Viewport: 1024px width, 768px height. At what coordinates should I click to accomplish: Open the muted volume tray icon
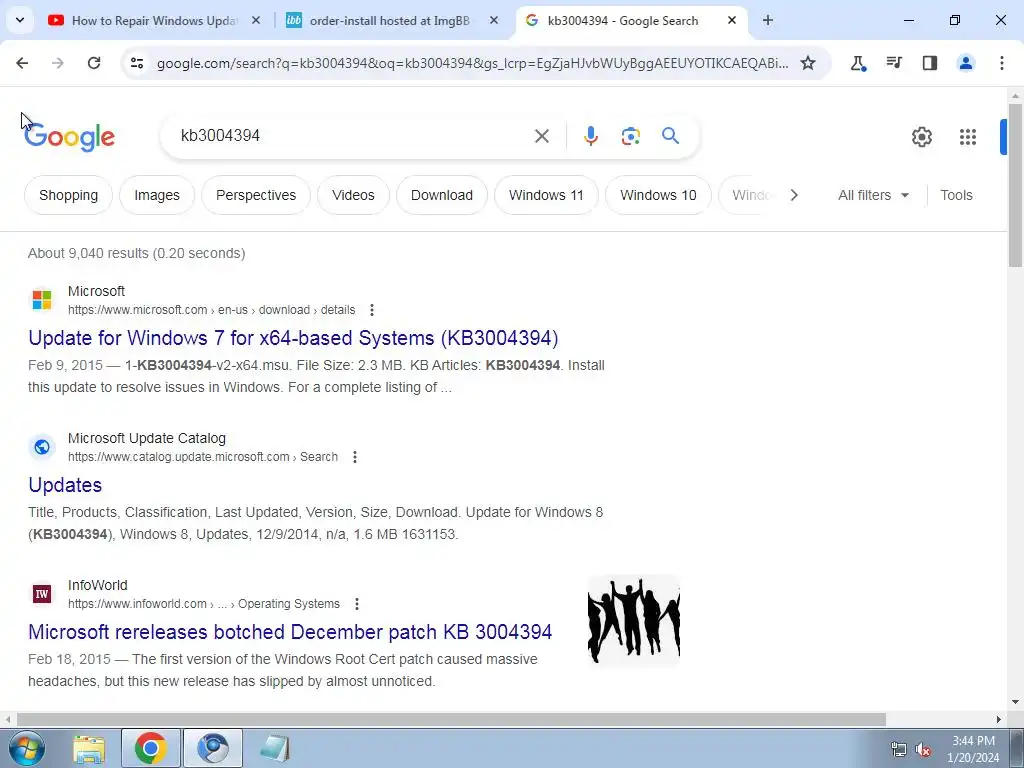click(x=923, y=750)
